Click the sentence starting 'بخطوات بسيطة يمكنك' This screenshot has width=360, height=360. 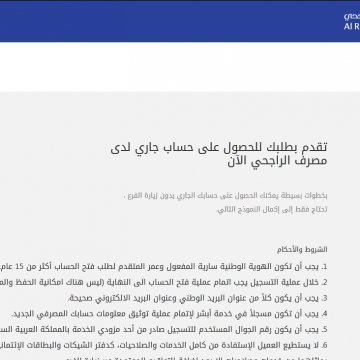coord(225,196)
